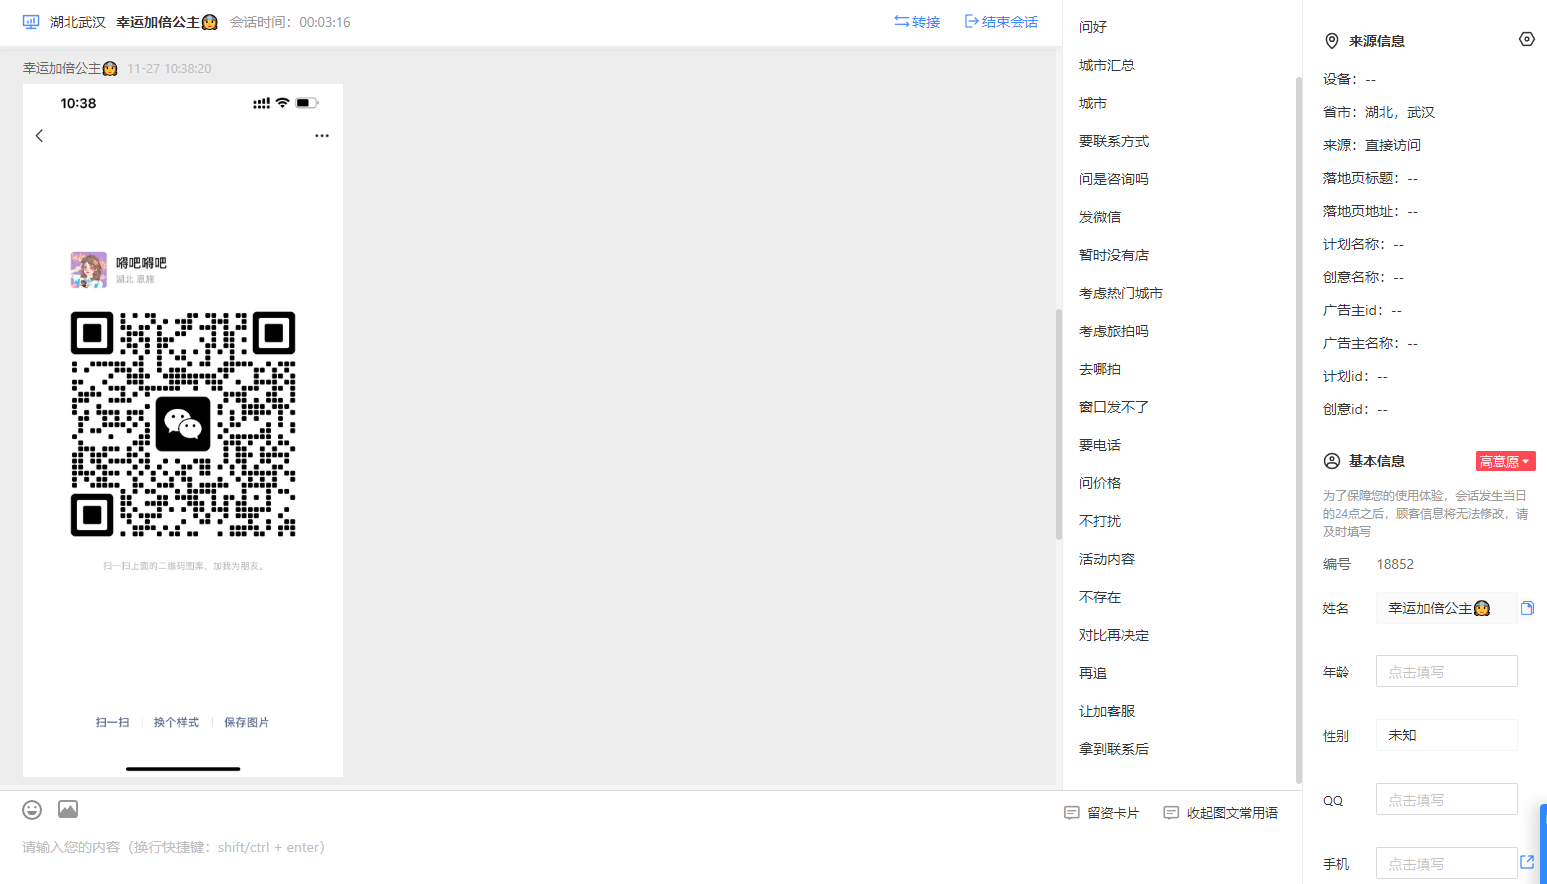
Task: Choose the 再追 quick phrase
Action: (x=1093, y=673)
